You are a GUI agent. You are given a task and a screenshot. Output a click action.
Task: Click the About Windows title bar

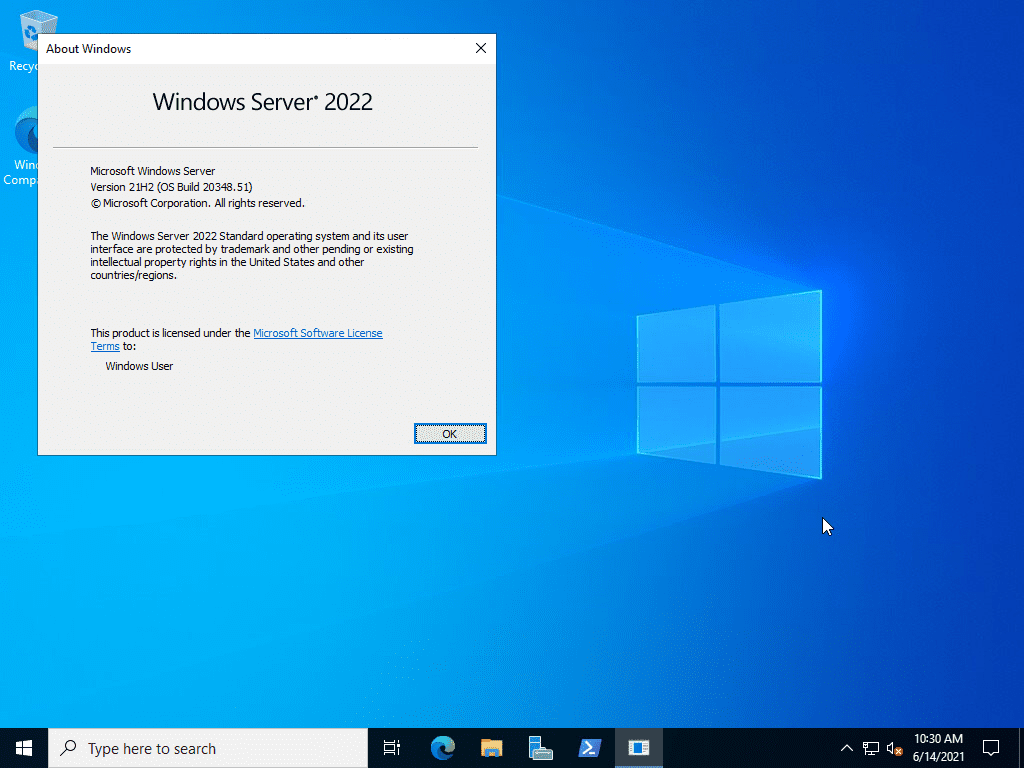coord(250,47)
